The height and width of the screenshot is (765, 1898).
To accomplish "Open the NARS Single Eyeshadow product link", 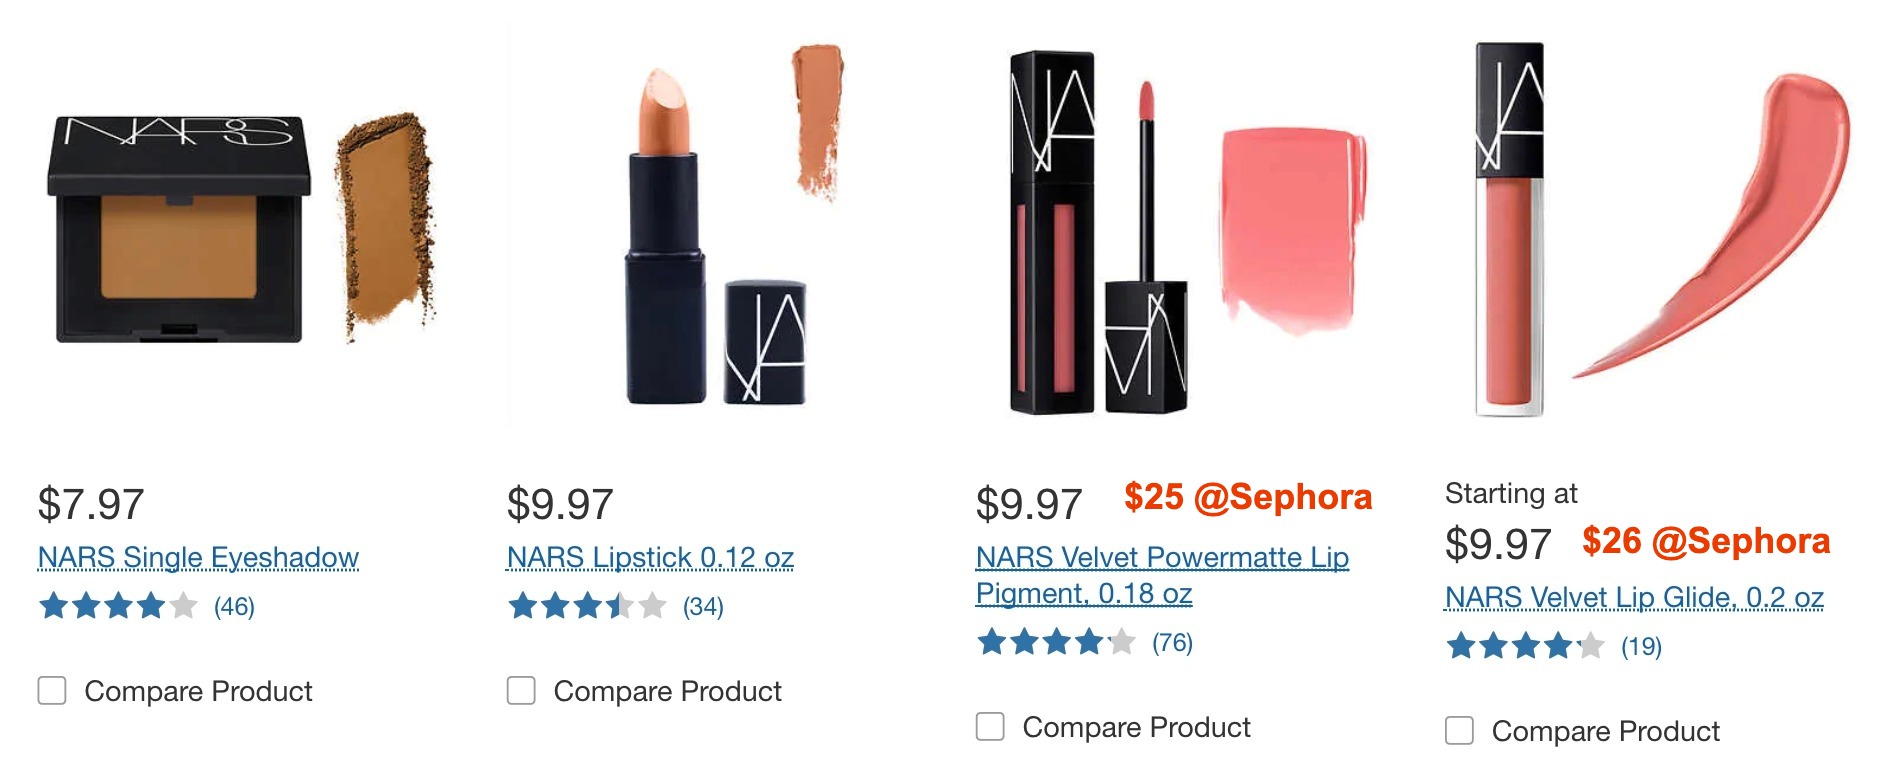I will (197, 558).
